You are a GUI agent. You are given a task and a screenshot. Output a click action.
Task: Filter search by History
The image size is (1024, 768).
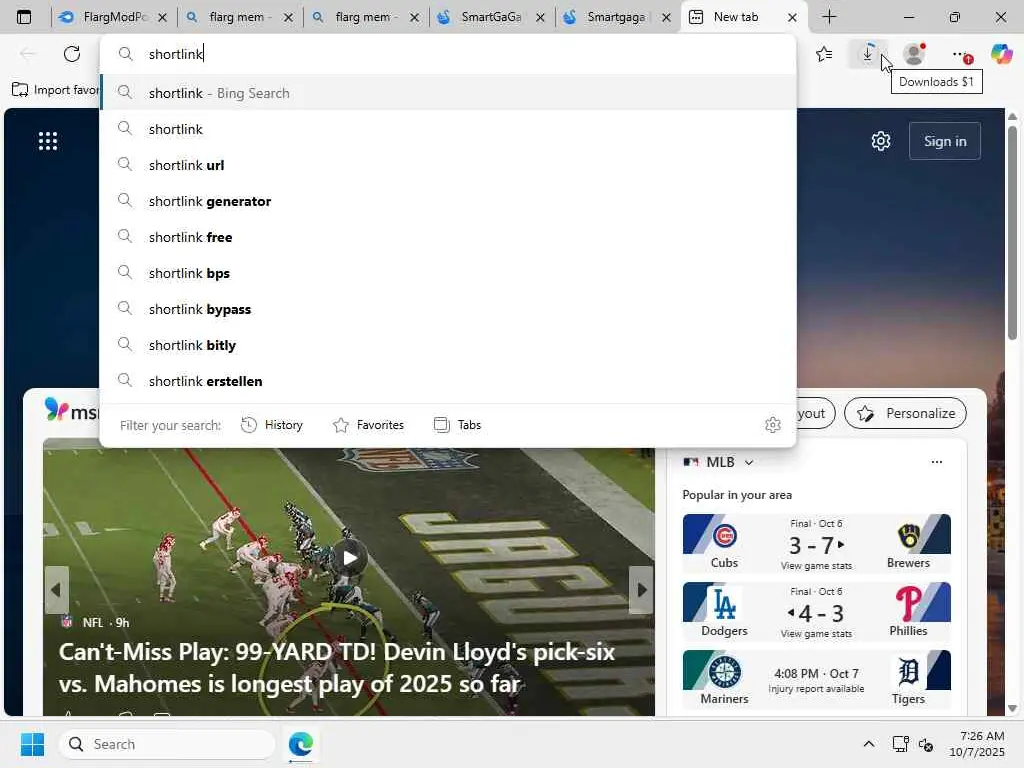[272, 425]
